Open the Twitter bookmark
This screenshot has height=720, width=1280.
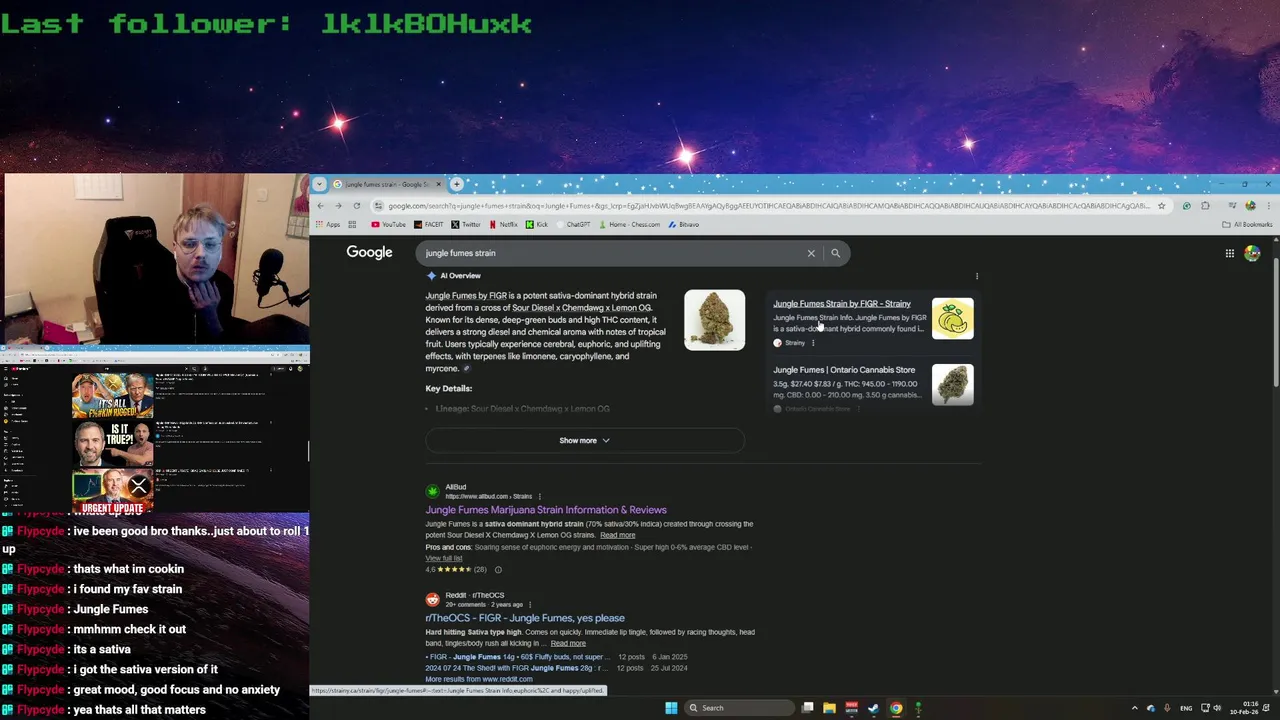[466, 224]
